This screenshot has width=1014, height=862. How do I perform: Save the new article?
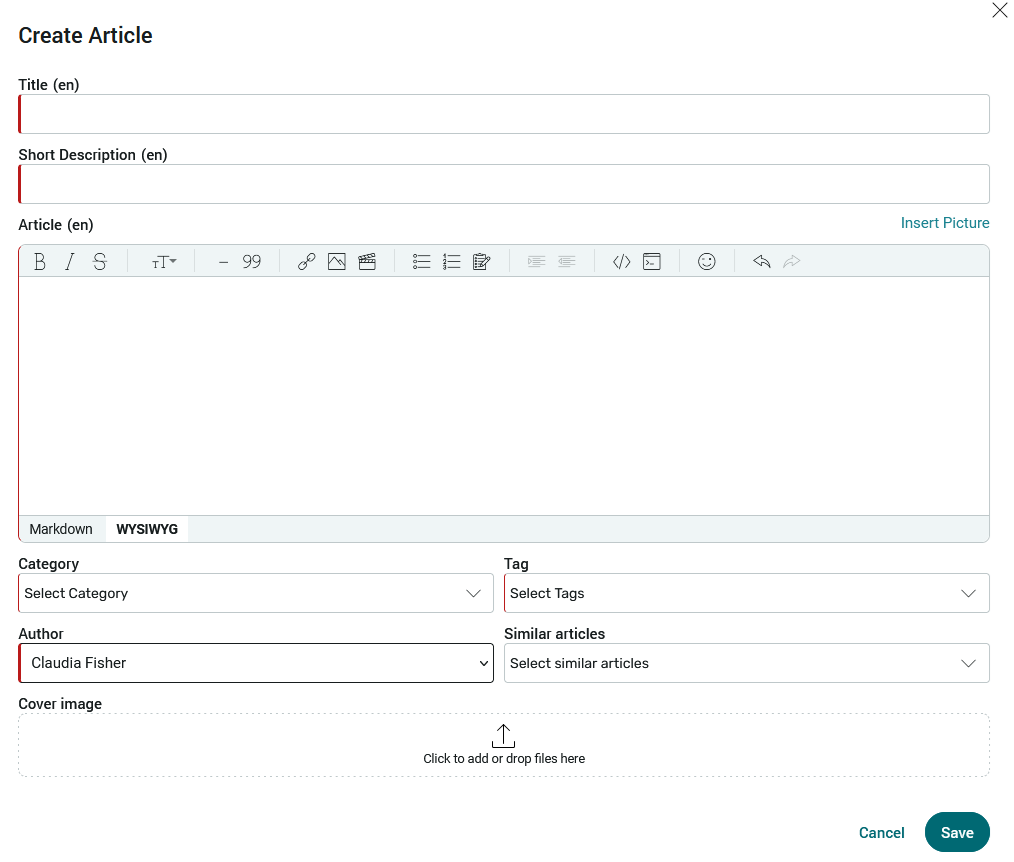[x=957, y=832]
